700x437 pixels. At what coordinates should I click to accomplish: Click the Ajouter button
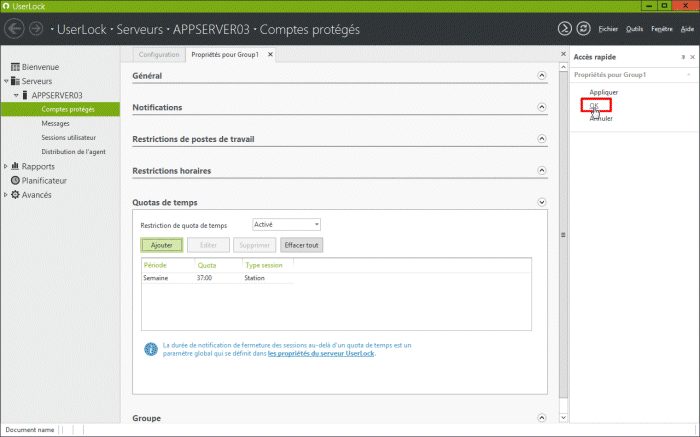[162, 245]
